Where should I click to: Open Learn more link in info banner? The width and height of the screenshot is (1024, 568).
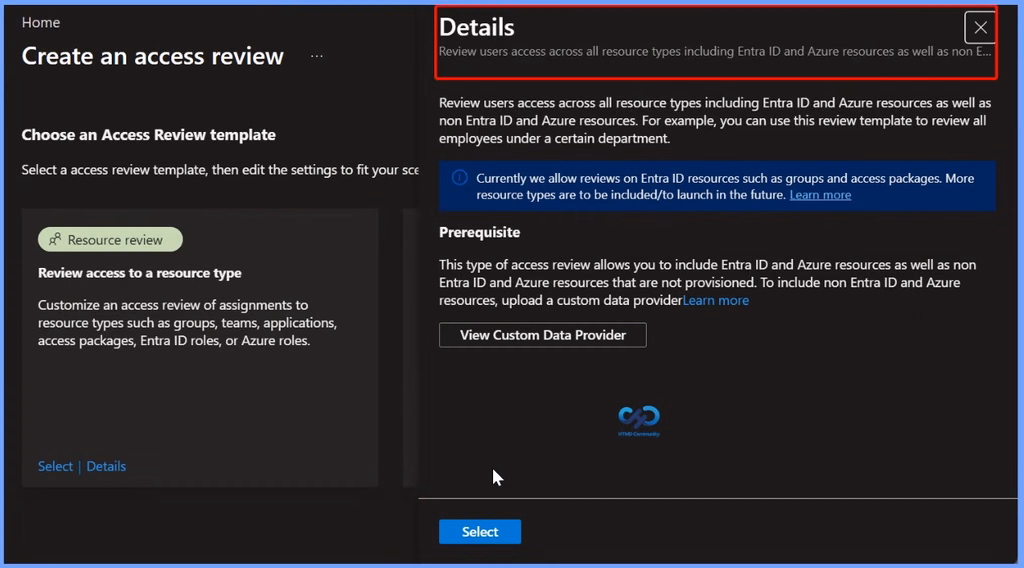820,195
